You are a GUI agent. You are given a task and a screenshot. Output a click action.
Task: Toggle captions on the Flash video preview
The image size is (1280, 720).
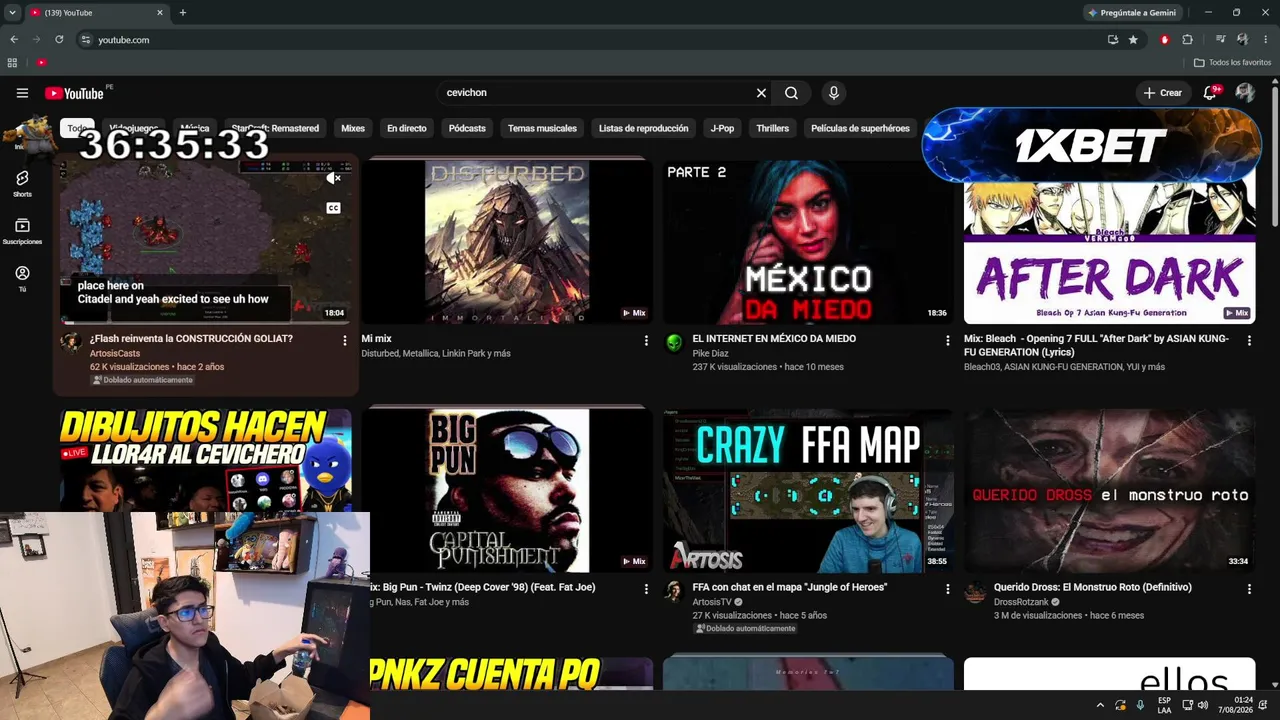[x=334, y=208]
